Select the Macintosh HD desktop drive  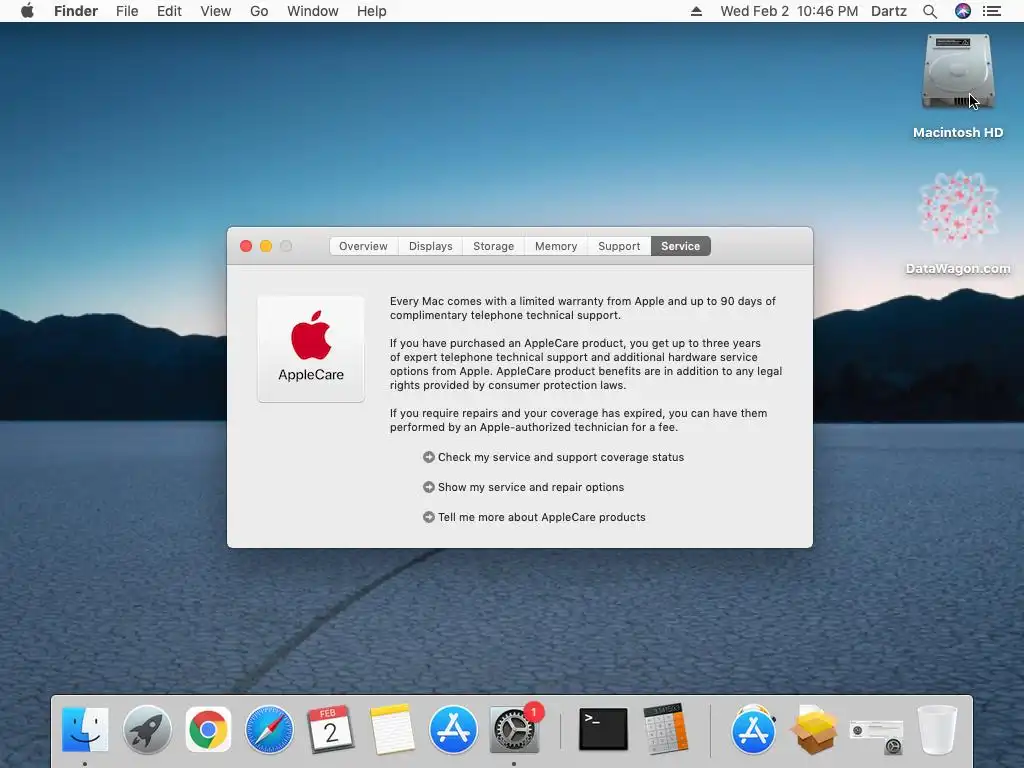958,87
